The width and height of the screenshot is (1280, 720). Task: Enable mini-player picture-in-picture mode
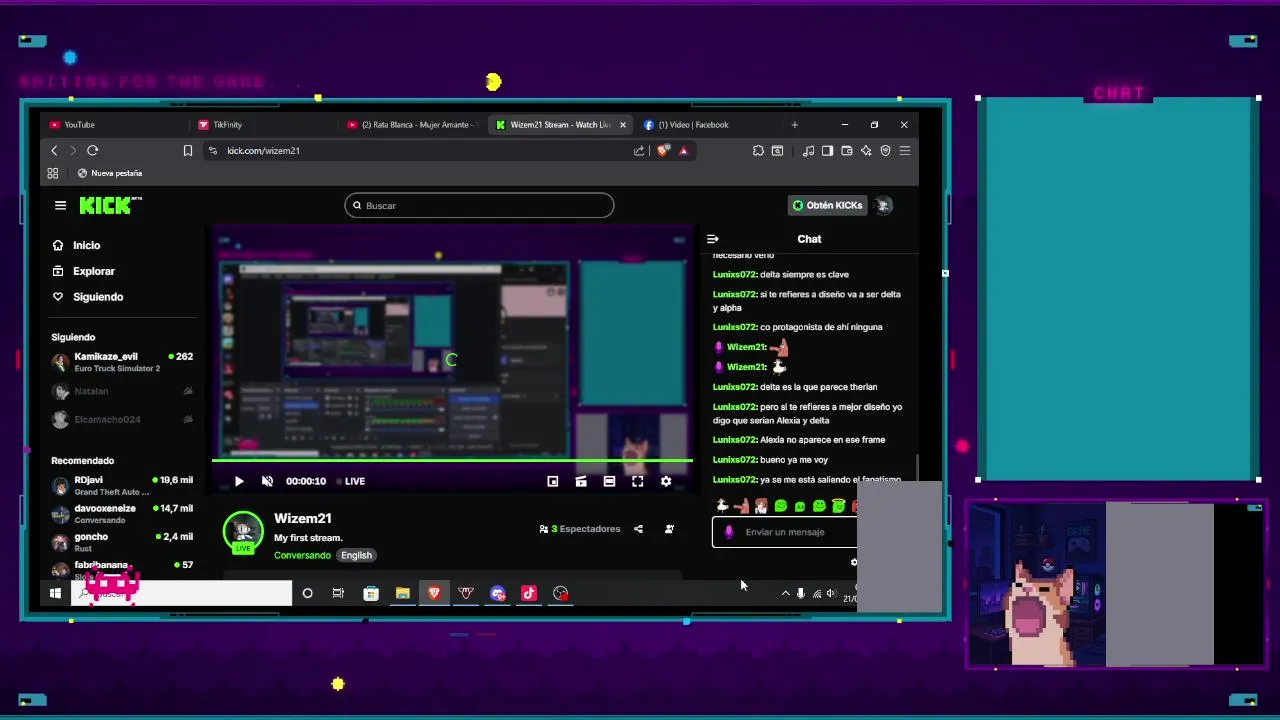click(553, 481)
